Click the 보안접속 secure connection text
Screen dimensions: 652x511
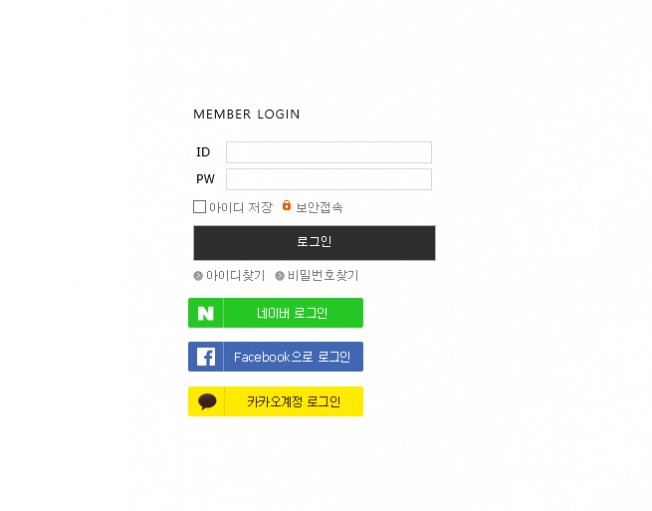[319, 207]
